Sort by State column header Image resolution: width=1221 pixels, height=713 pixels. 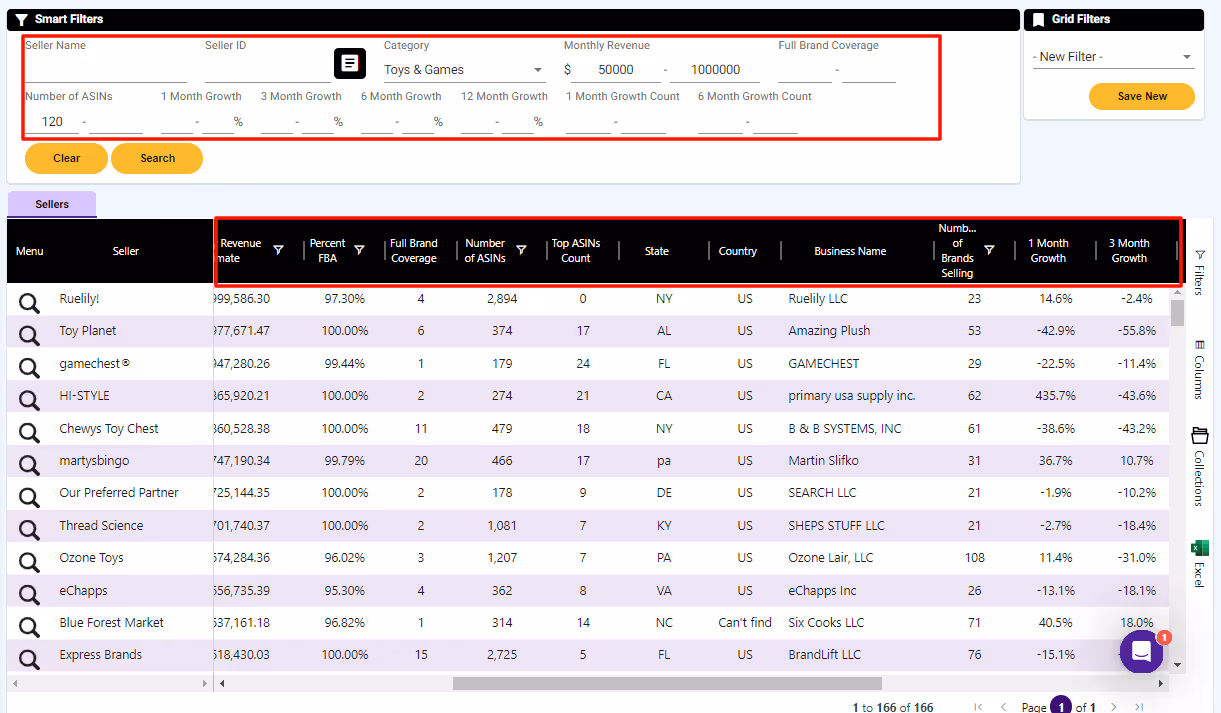(657, 251)
